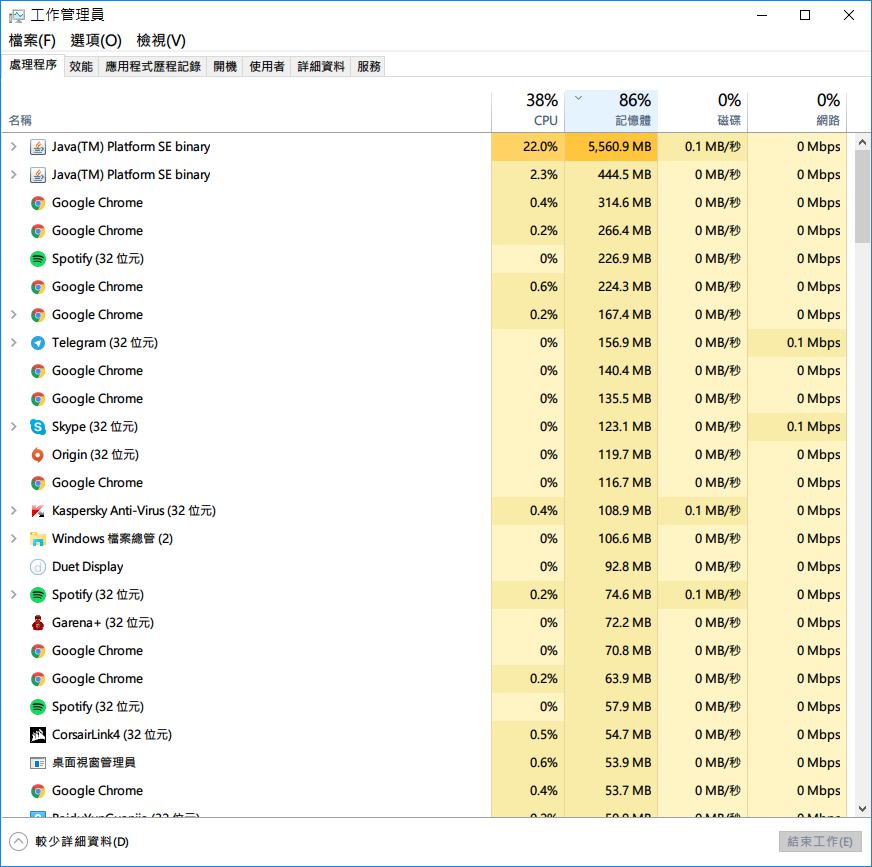Click the Garena+ app icon
The height and width of the screenshot is (867, 872).
coord(38,622)
